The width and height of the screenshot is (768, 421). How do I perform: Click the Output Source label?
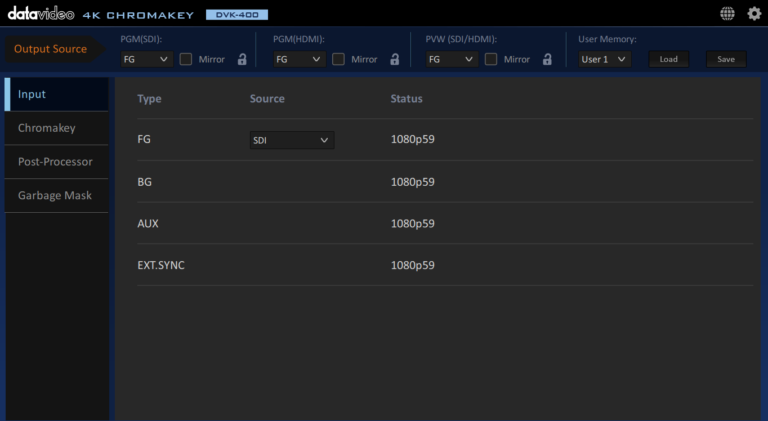pyautogui.click(x=50, y=49)
